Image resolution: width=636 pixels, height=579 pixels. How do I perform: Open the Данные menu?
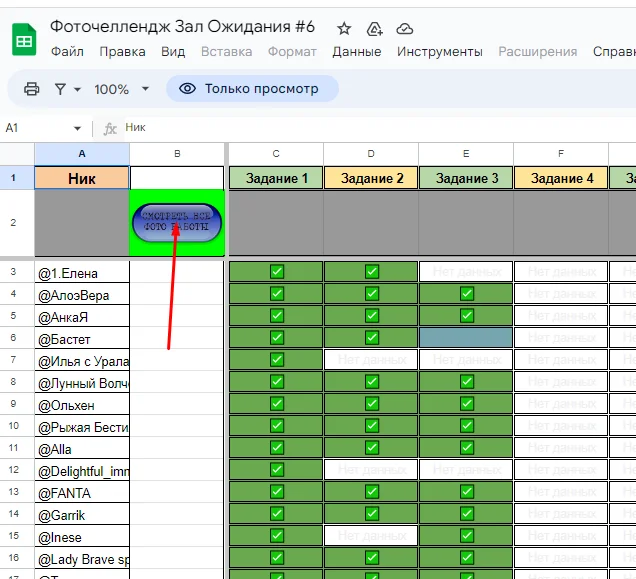356,51
